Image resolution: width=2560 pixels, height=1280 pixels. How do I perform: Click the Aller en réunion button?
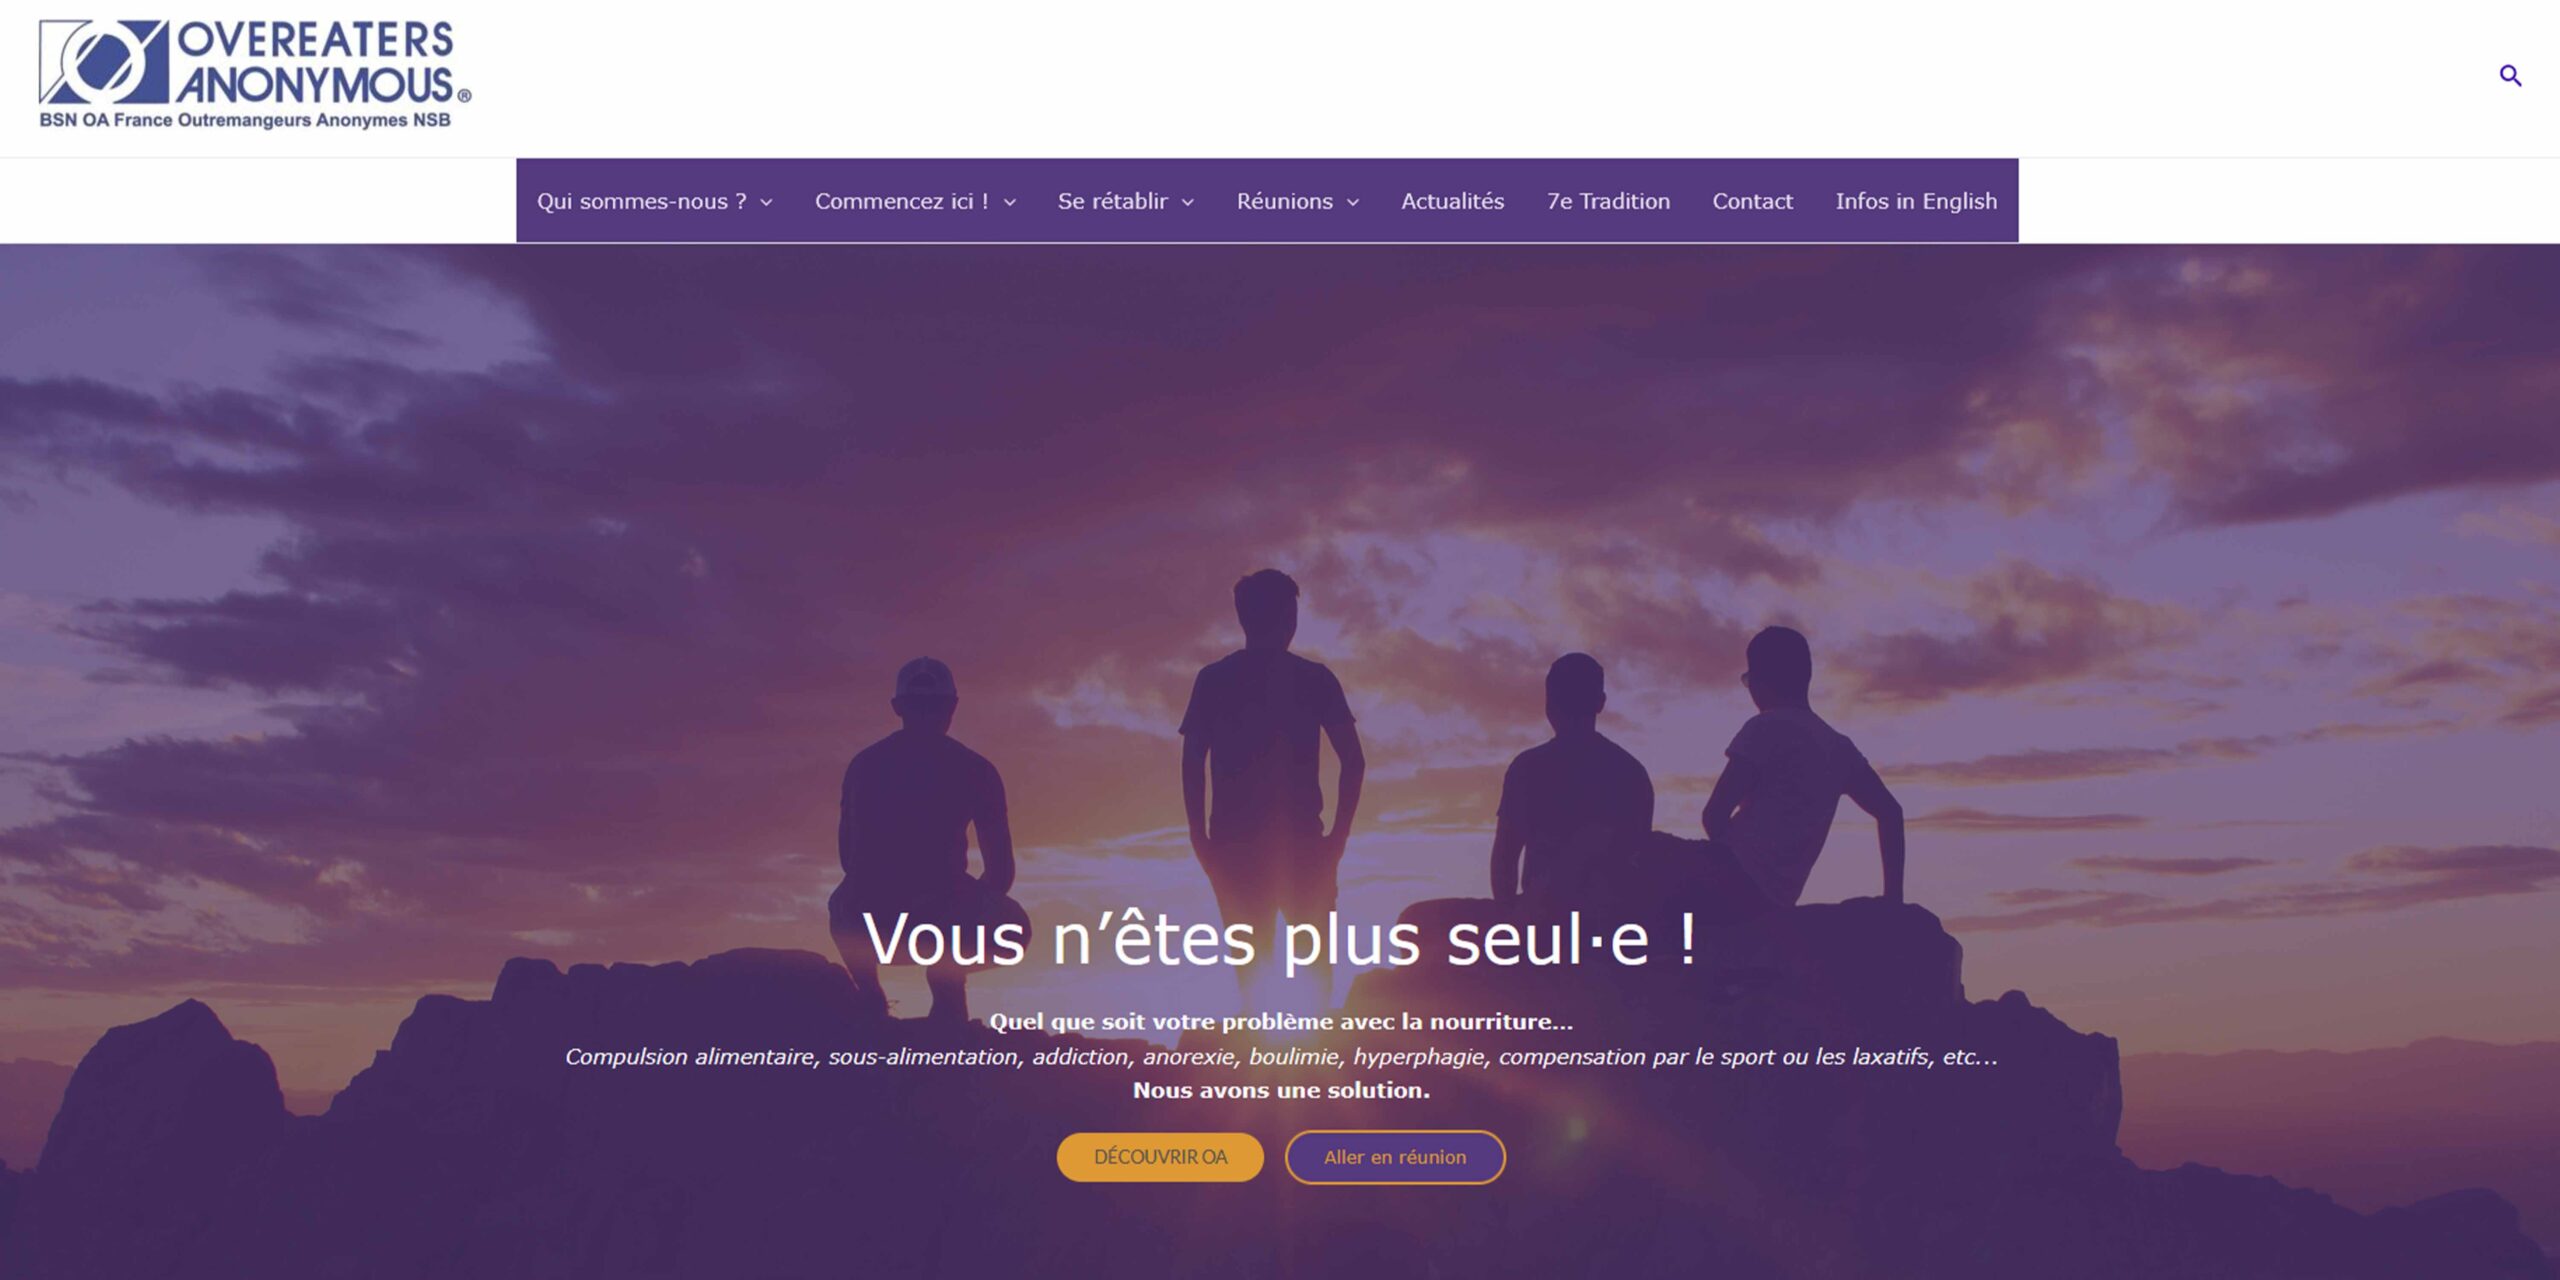pos(1395,1157)
